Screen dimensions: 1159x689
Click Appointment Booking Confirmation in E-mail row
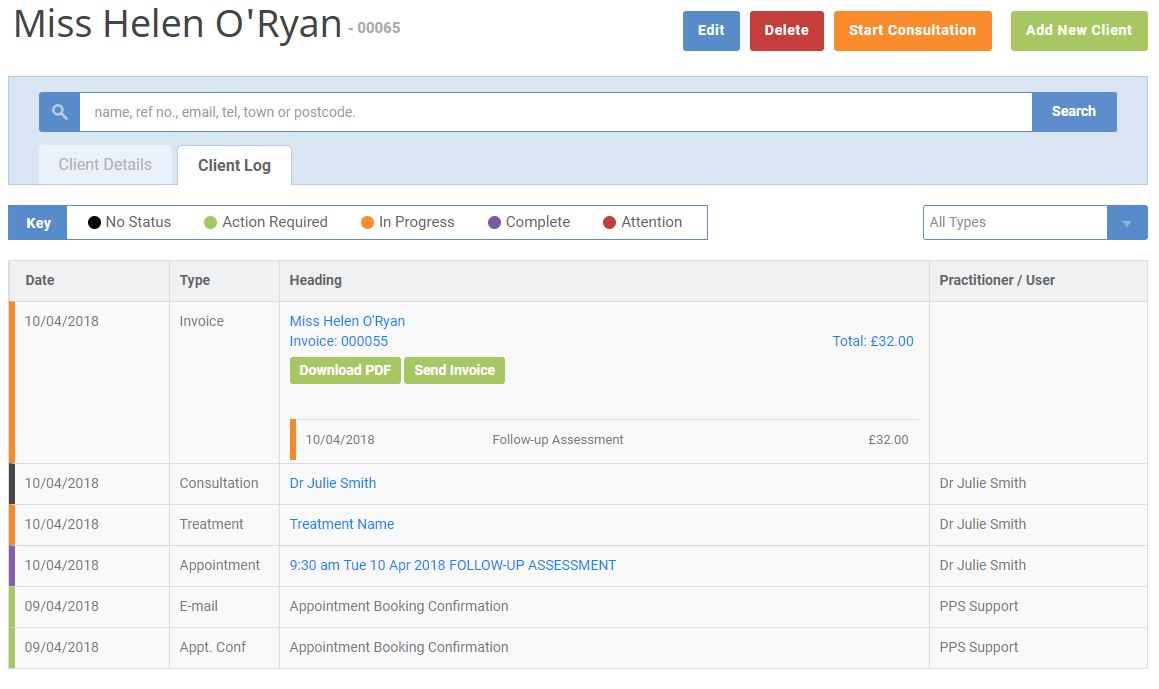pyautogui.click(x=399, y=606)
